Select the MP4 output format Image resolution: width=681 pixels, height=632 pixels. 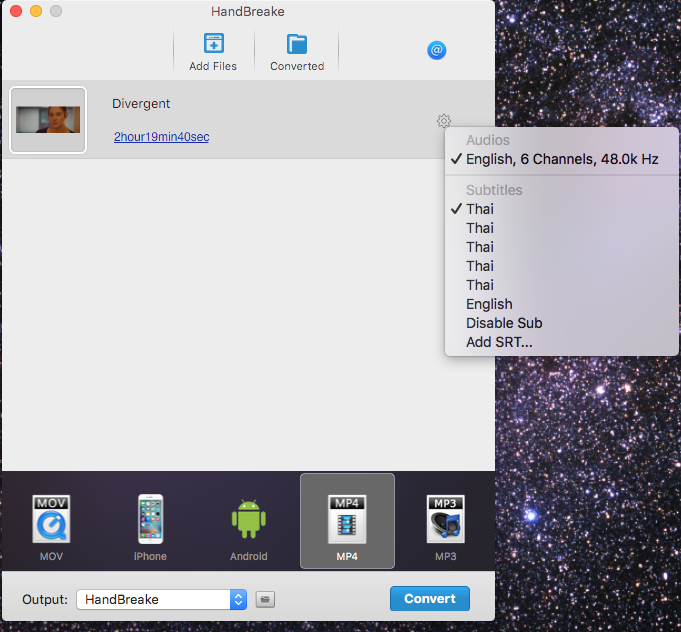[x=347, y=521]
